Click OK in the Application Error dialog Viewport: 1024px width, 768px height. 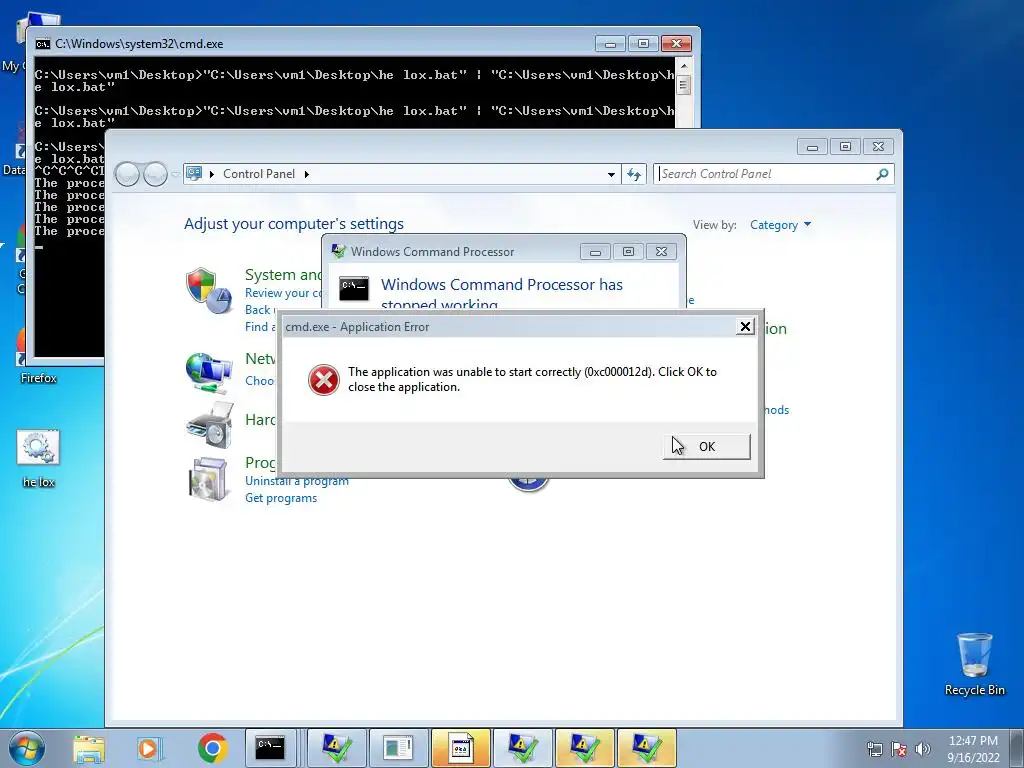click(707, 447)
